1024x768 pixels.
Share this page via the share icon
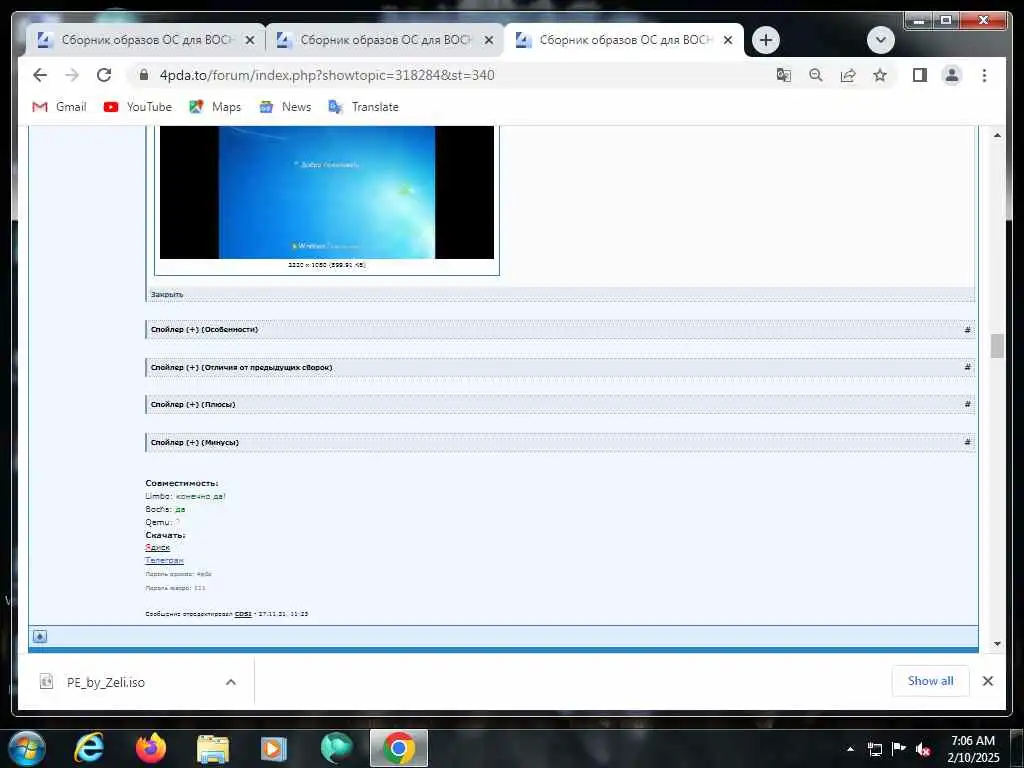pyautogui.click(x=848, y=75)
